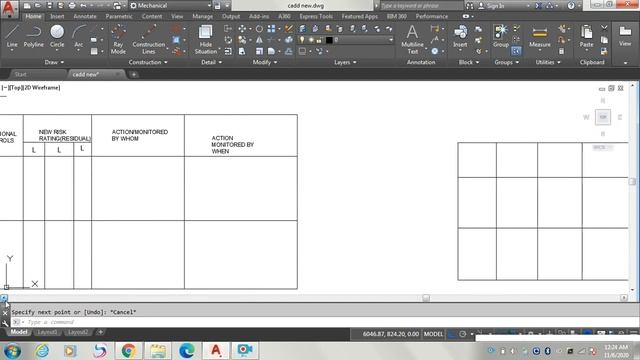Select the Construction Lines tool
This screenshot has width=640, height=360.
pyautogui.click(x=149, y=39)
